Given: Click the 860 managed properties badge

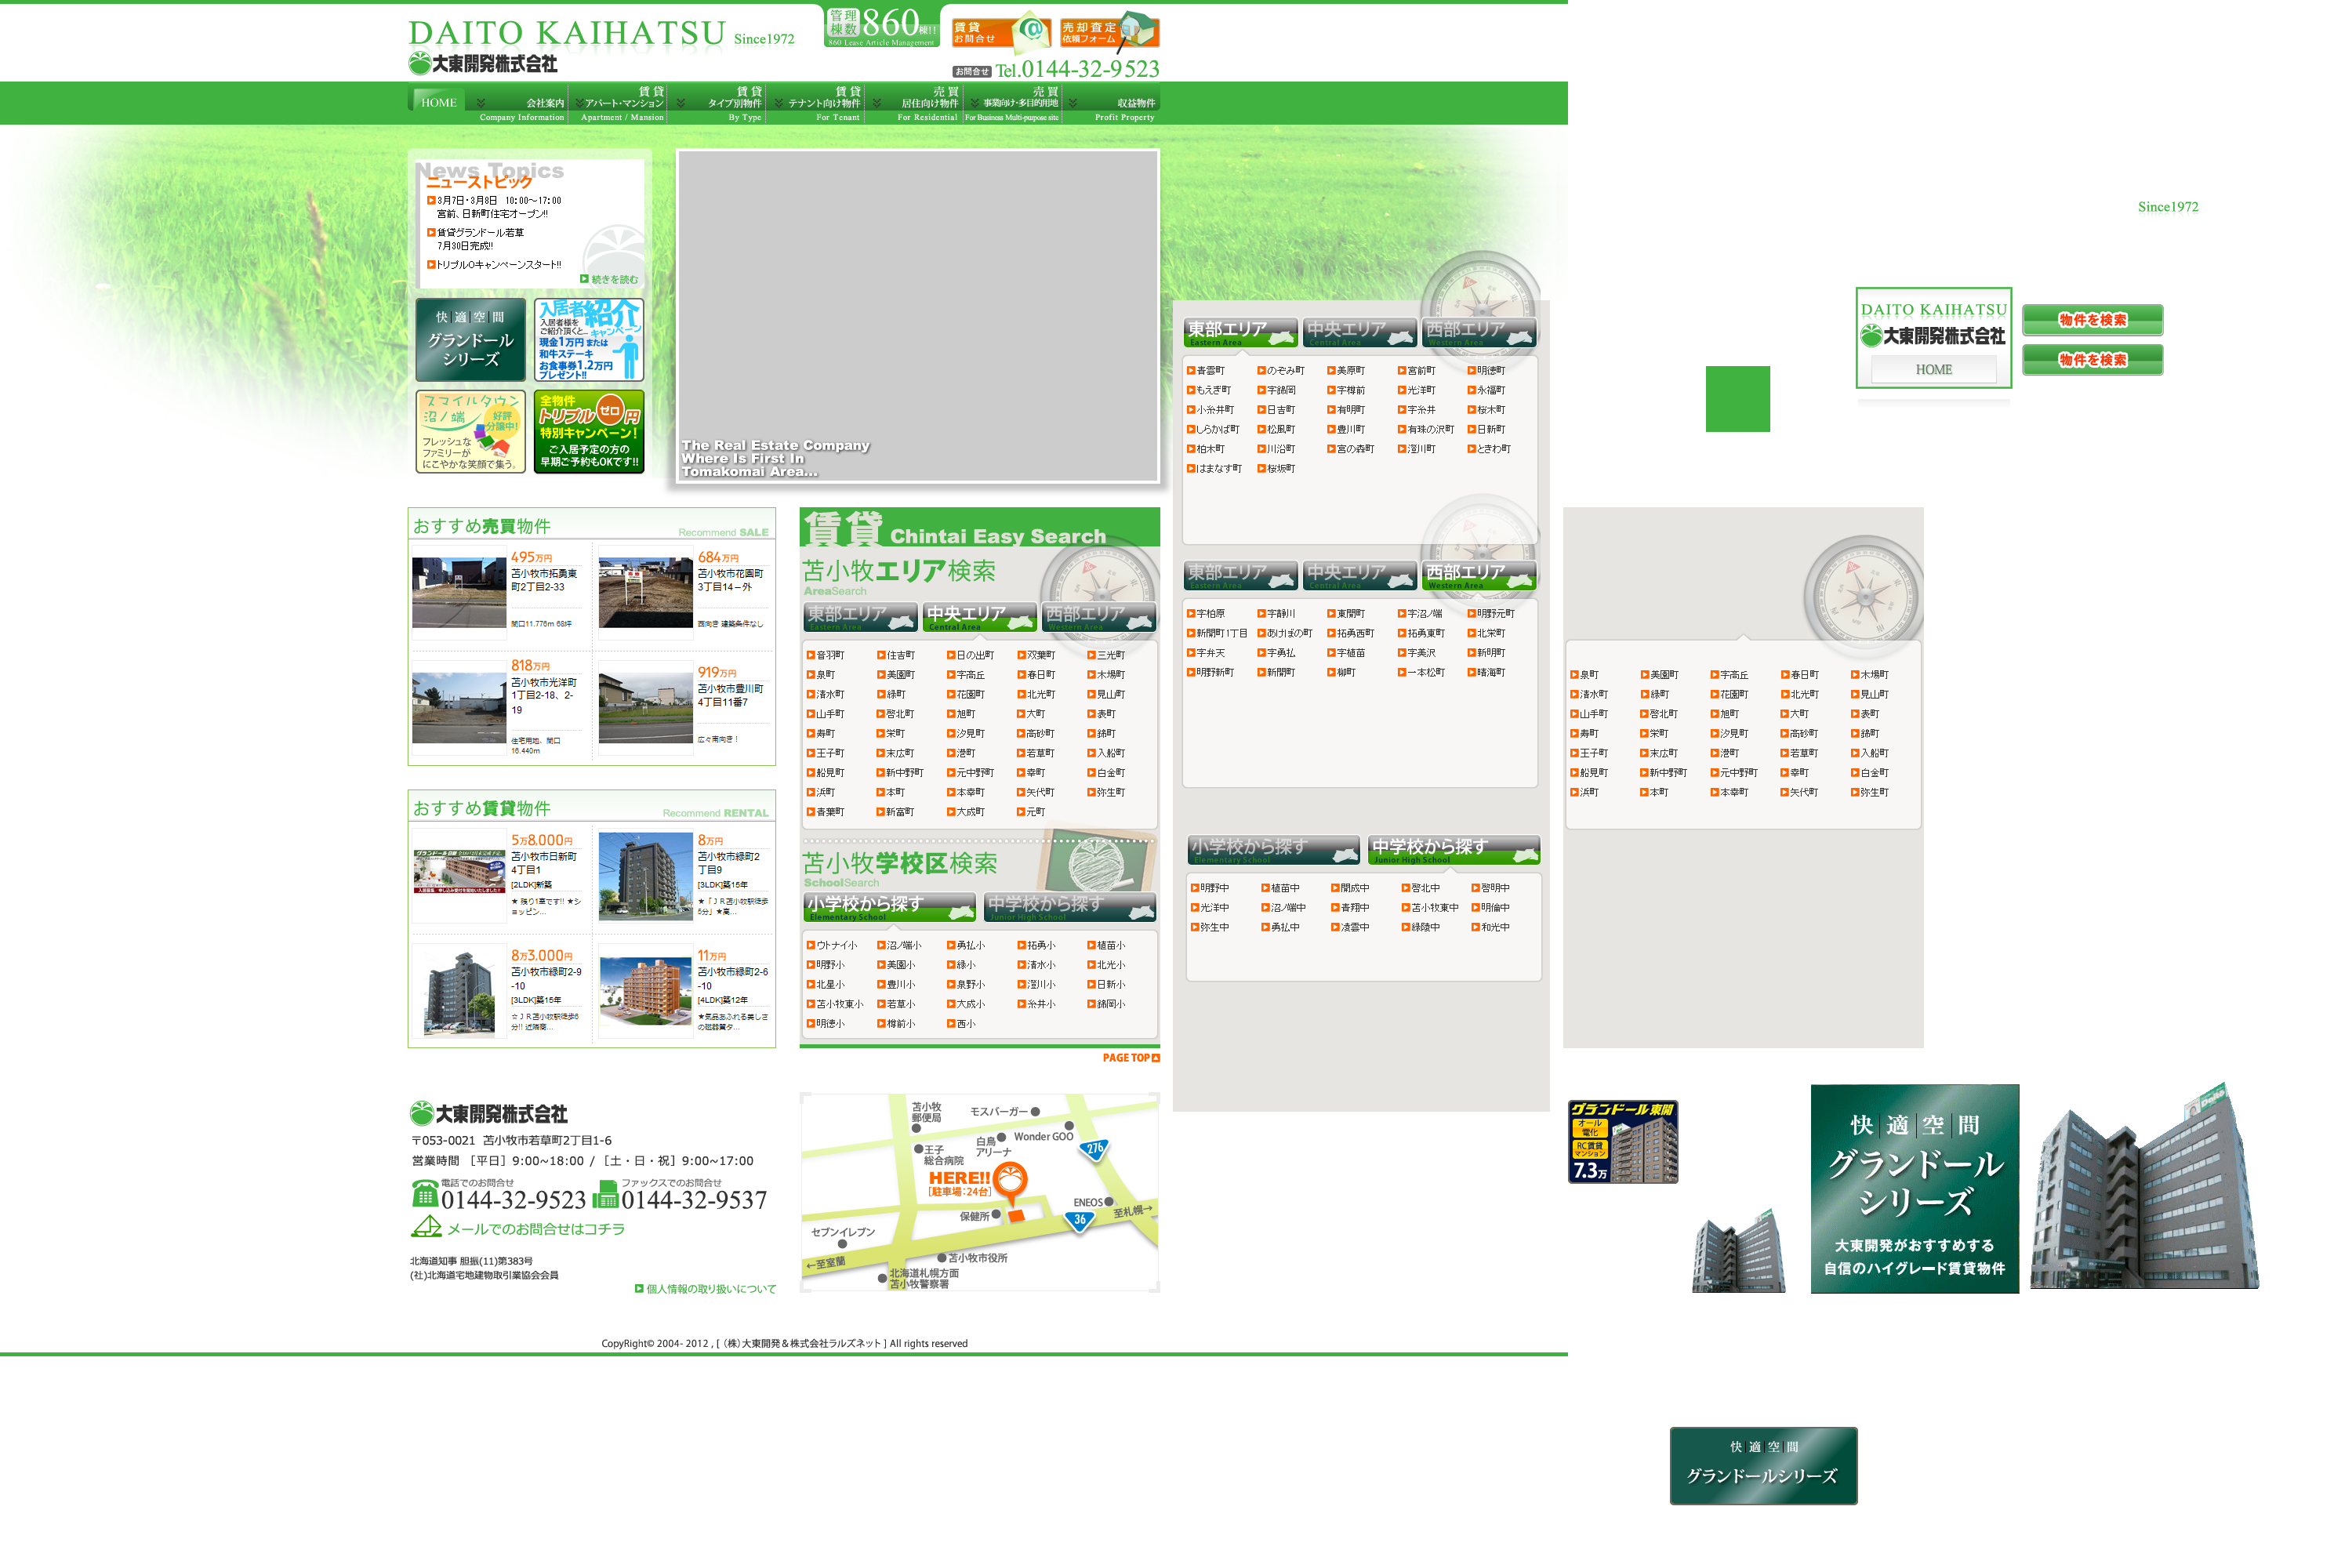Looking at the screenshot, I should click(x=881, y=26).
